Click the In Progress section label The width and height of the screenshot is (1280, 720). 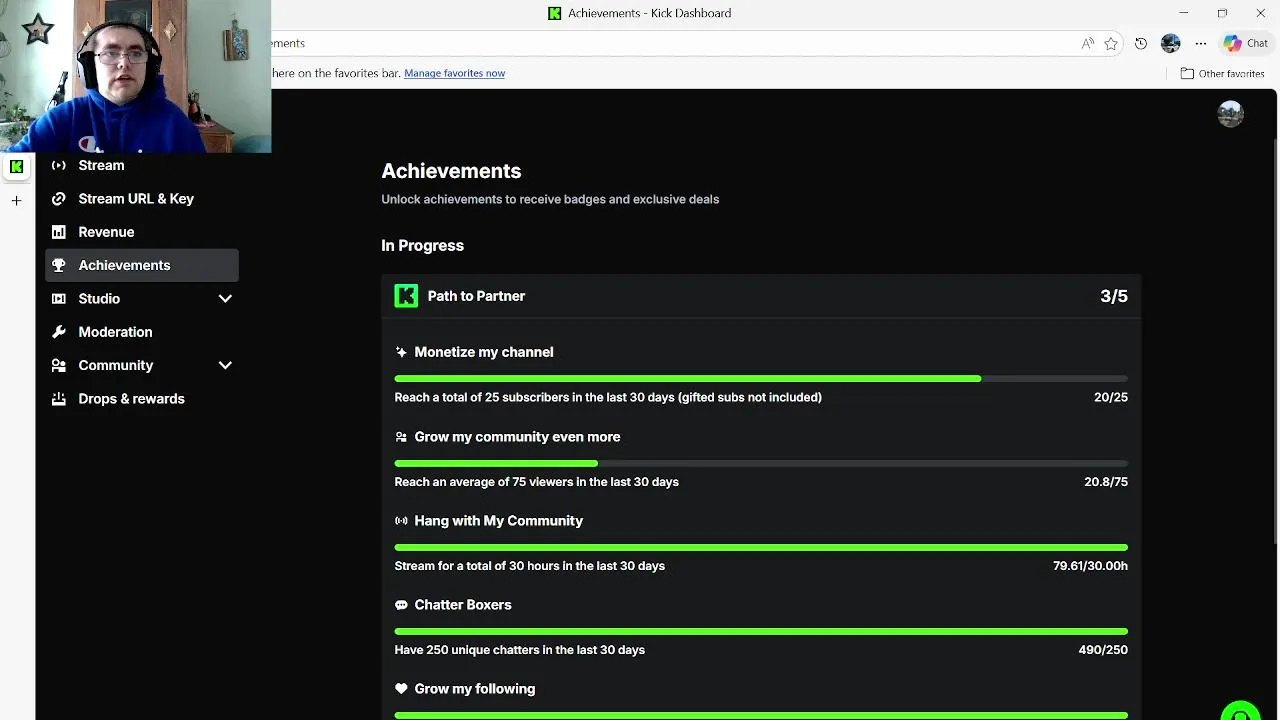click(x=422, y=245)
